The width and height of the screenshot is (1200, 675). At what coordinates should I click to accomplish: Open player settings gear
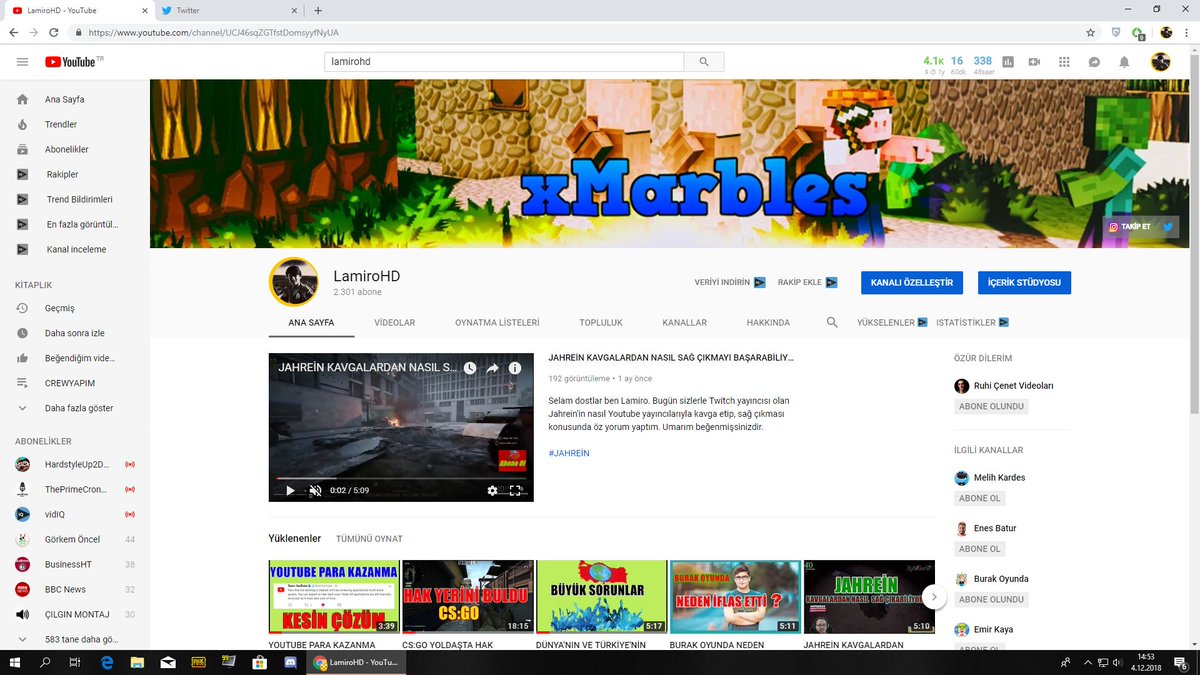coord(492,491)
